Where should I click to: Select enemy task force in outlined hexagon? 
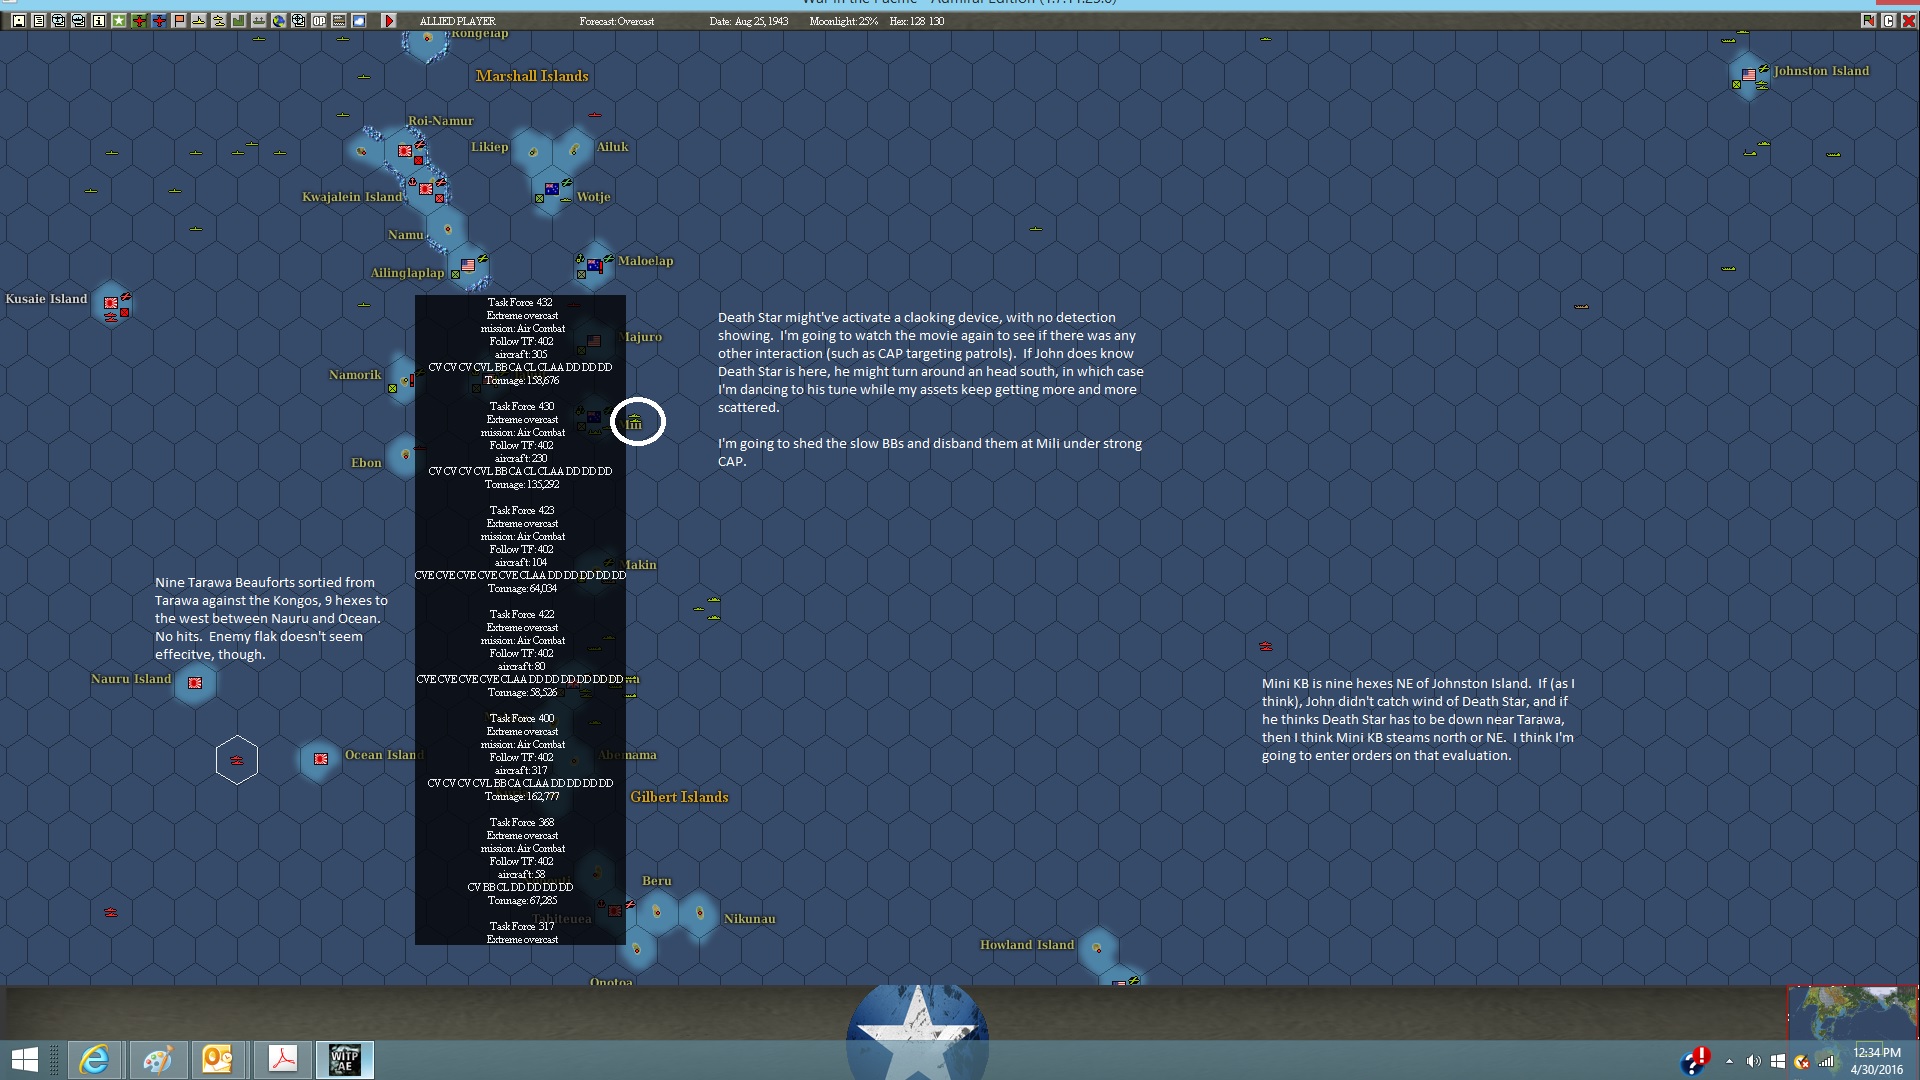237,760
